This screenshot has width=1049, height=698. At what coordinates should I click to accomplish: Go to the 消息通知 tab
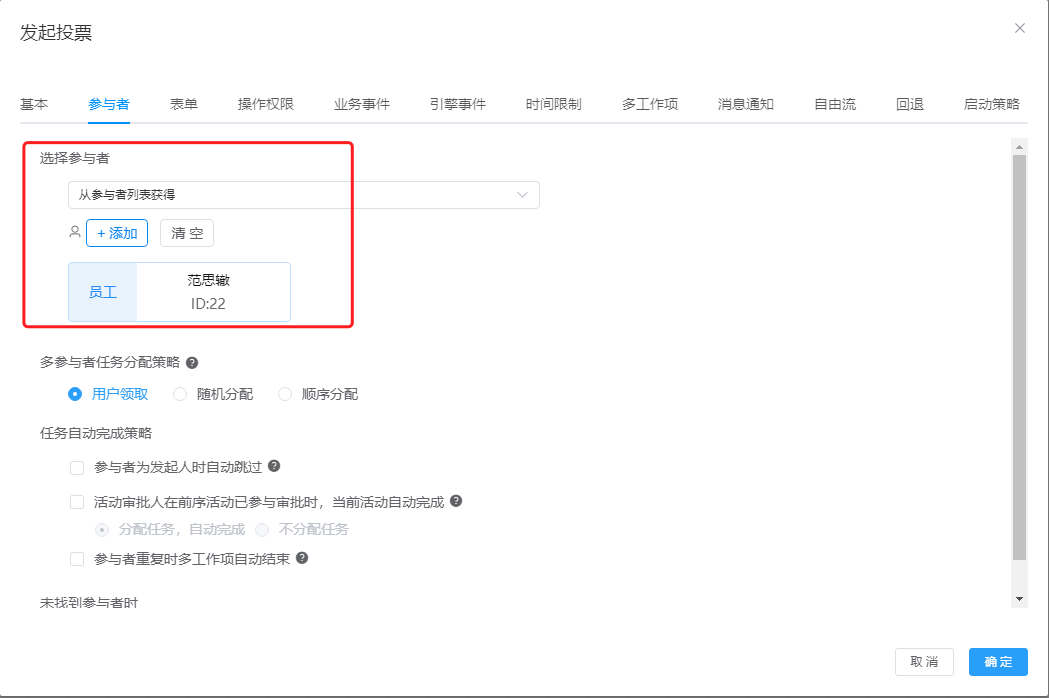click(745, 104)
